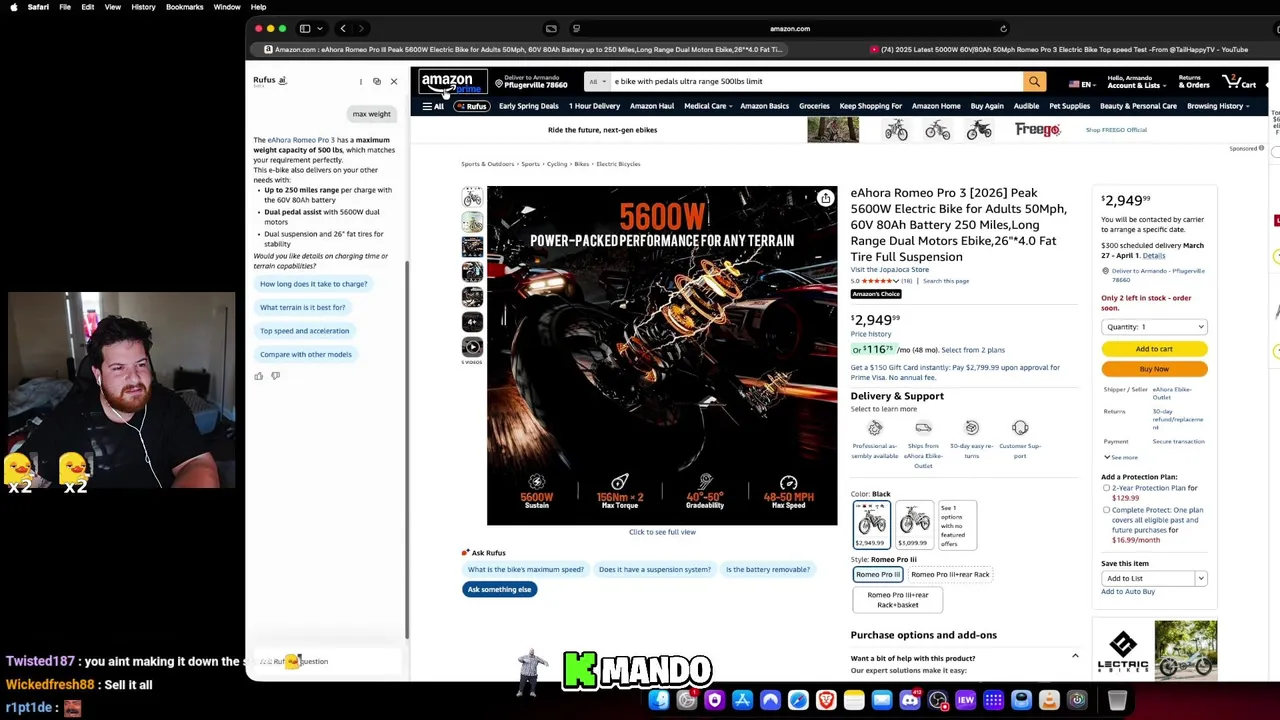Check the 2-Year Protection Plan box
Screen dimensions: 1280x720
point(1106,488)
